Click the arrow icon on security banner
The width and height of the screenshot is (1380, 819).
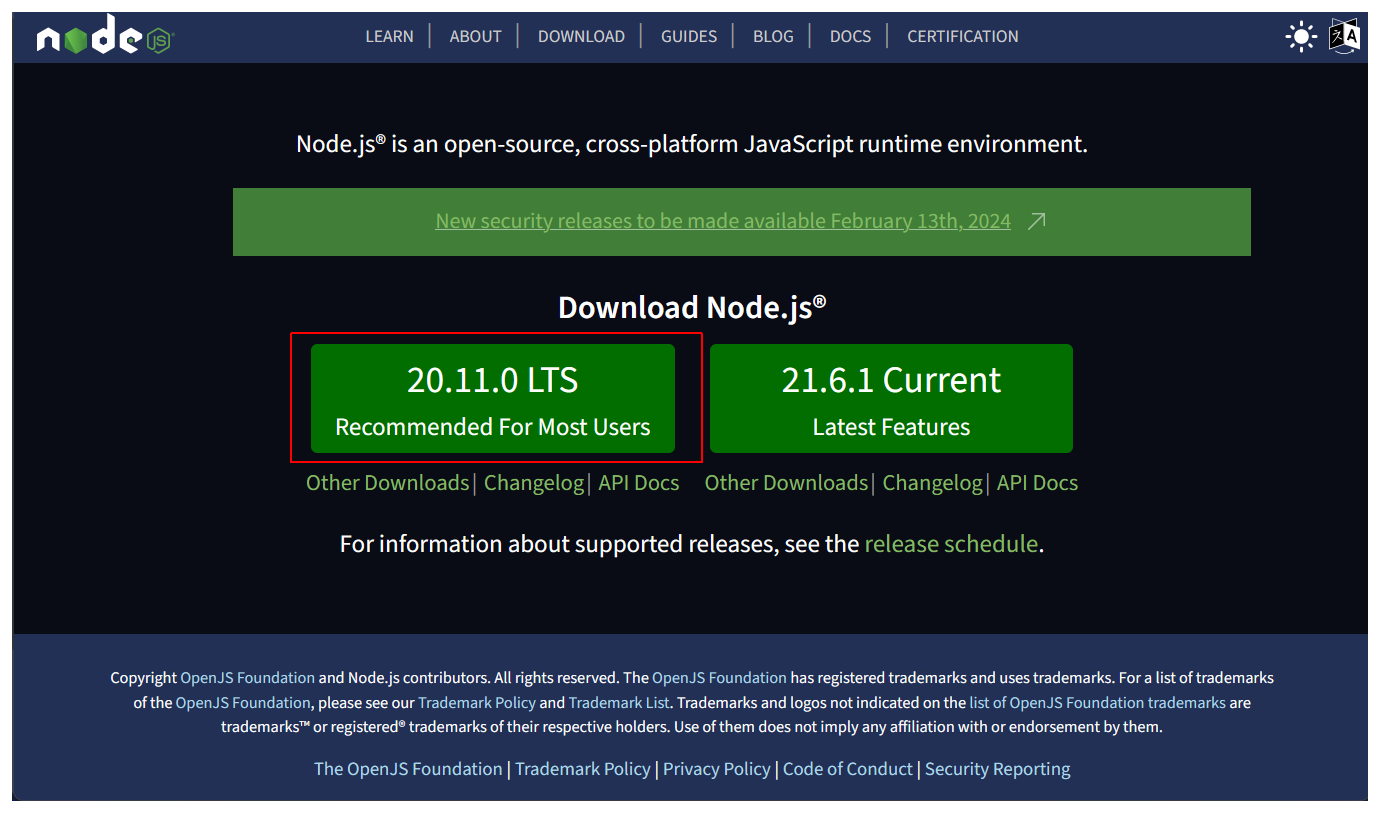1037,221
